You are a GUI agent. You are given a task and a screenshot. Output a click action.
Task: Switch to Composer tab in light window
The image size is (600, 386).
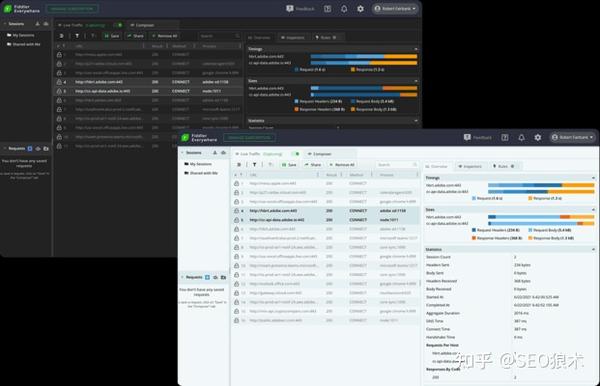[x=320, y=154]
